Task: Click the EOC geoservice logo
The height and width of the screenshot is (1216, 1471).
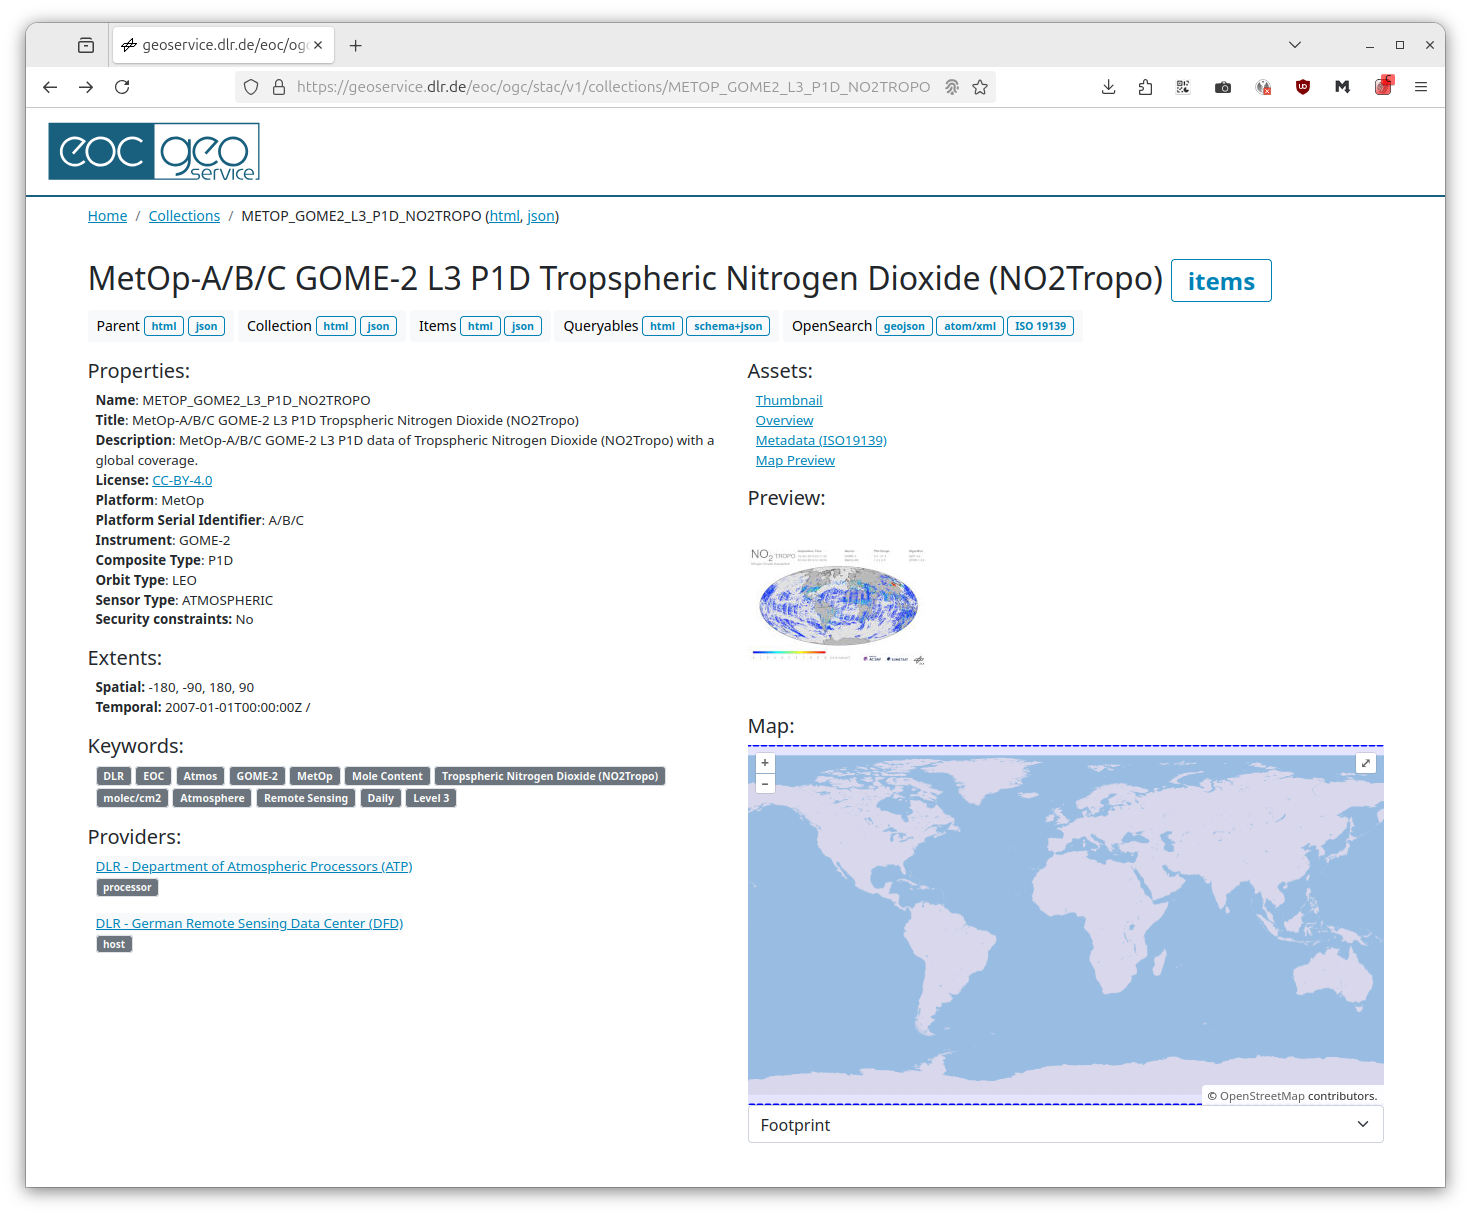Action: pyautogui.click(x=154, y=152)
